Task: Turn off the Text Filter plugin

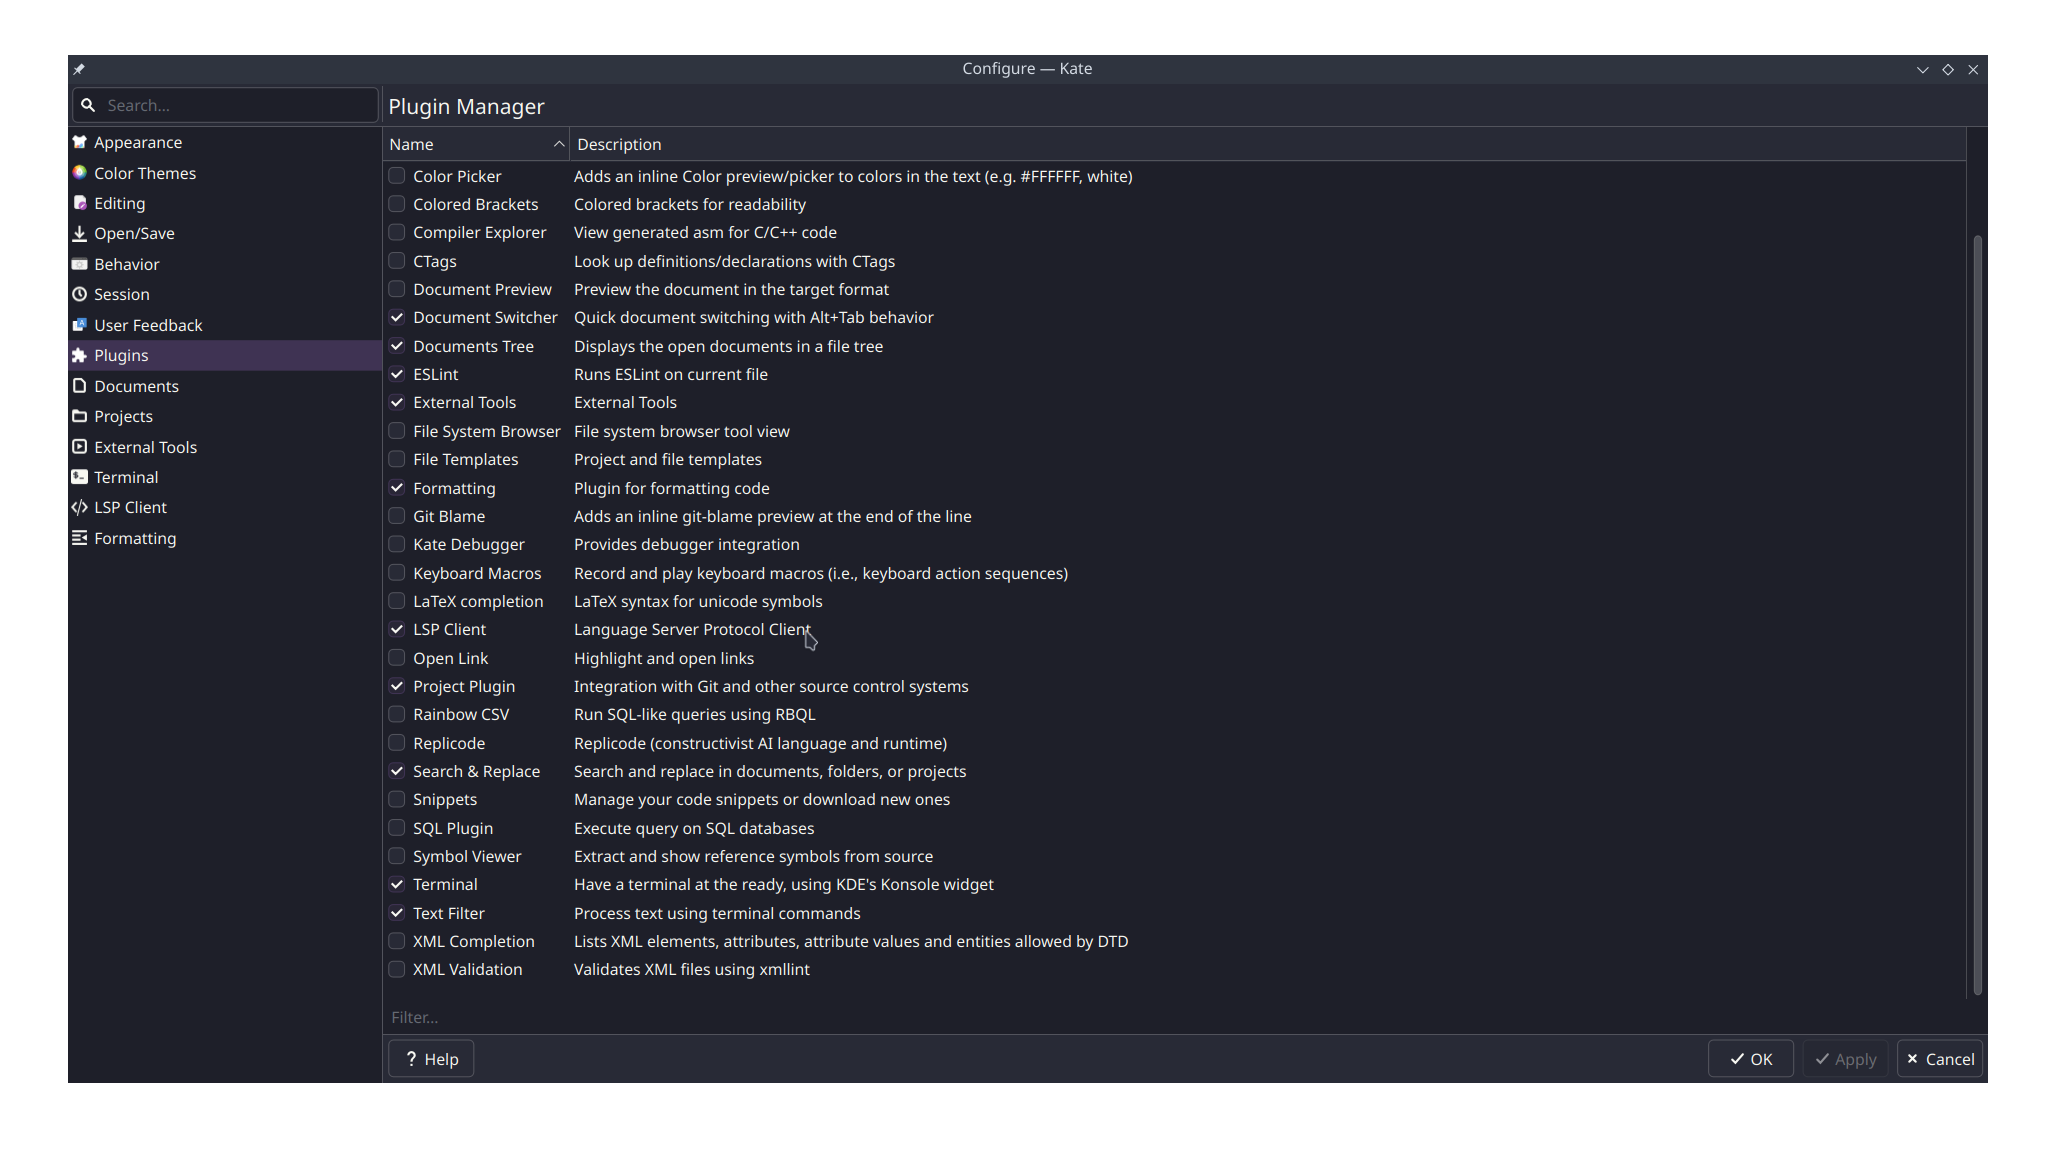Action: (397, 913)
